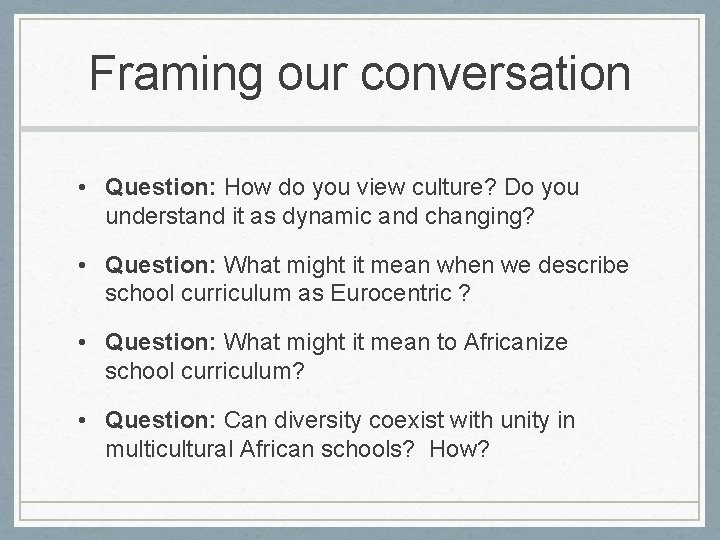Viewport: 720px width, 540px height.
Task: Click the first bold 'Question:' label
Action: pos(160,187)
